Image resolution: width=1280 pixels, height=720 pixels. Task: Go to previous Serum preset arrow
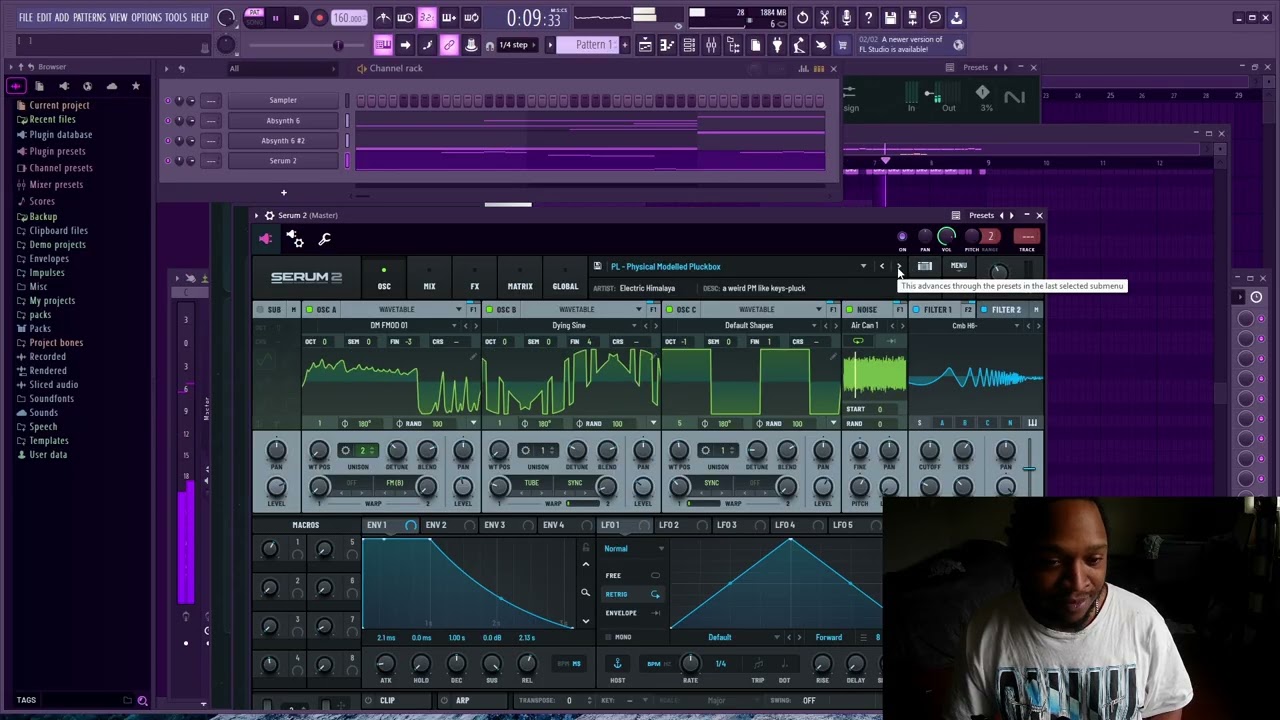pyautogui.click(x=882, y=267)
